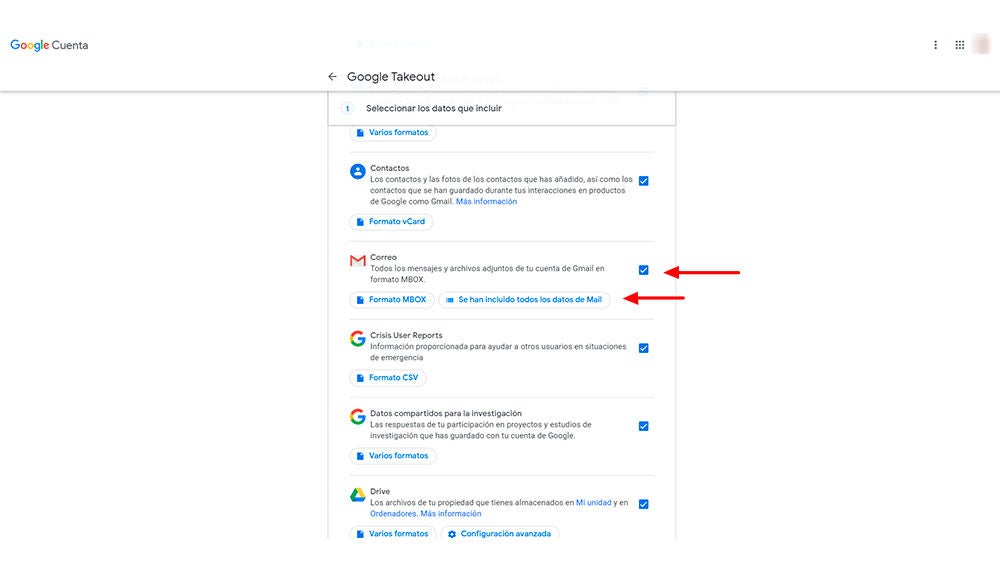Click the Google Takeout page title
Image resolution: width=1000 pixels, height=567 pixels.
(391, 77)
